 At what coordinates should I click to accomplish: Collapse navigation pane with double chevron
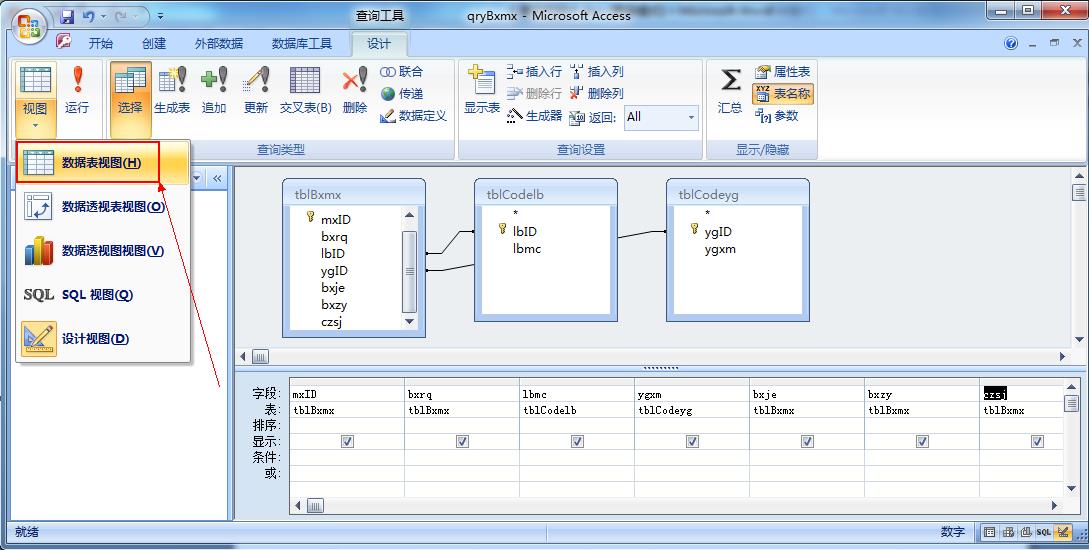217,178
